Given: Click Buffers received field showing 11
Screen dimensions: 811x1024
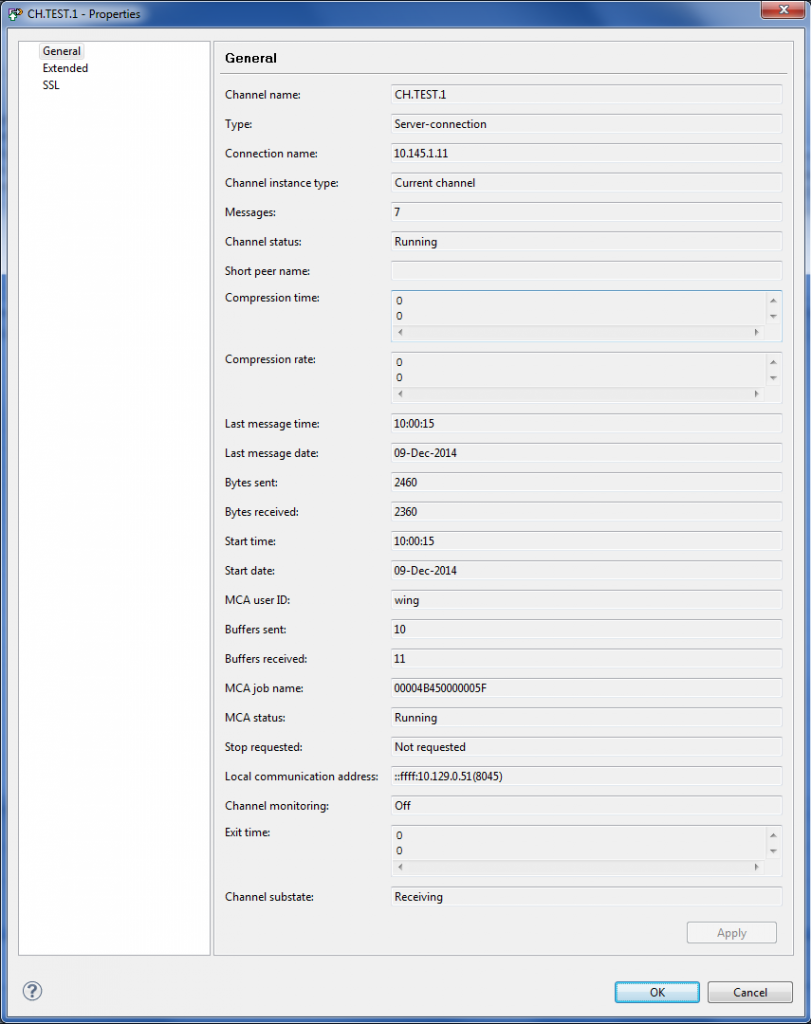Looking at the screenshot, I should (586, 658).
